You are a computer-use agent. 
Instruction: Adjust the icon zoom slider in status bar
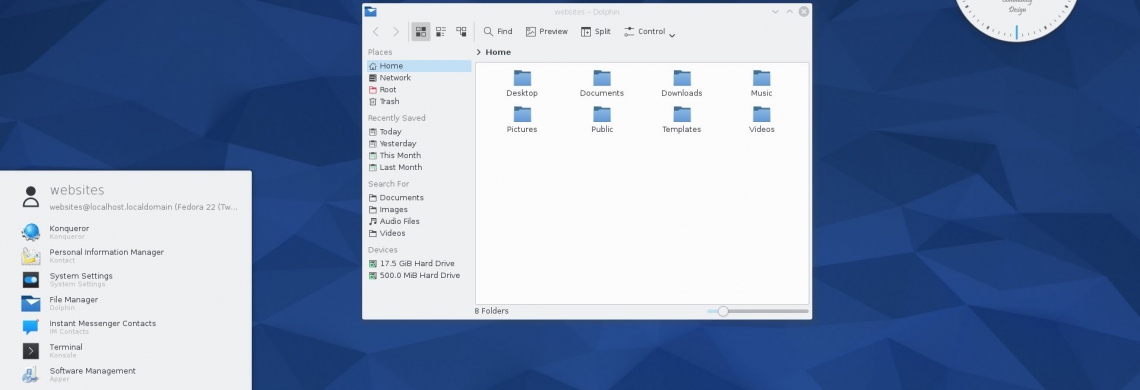coord(758,311)
